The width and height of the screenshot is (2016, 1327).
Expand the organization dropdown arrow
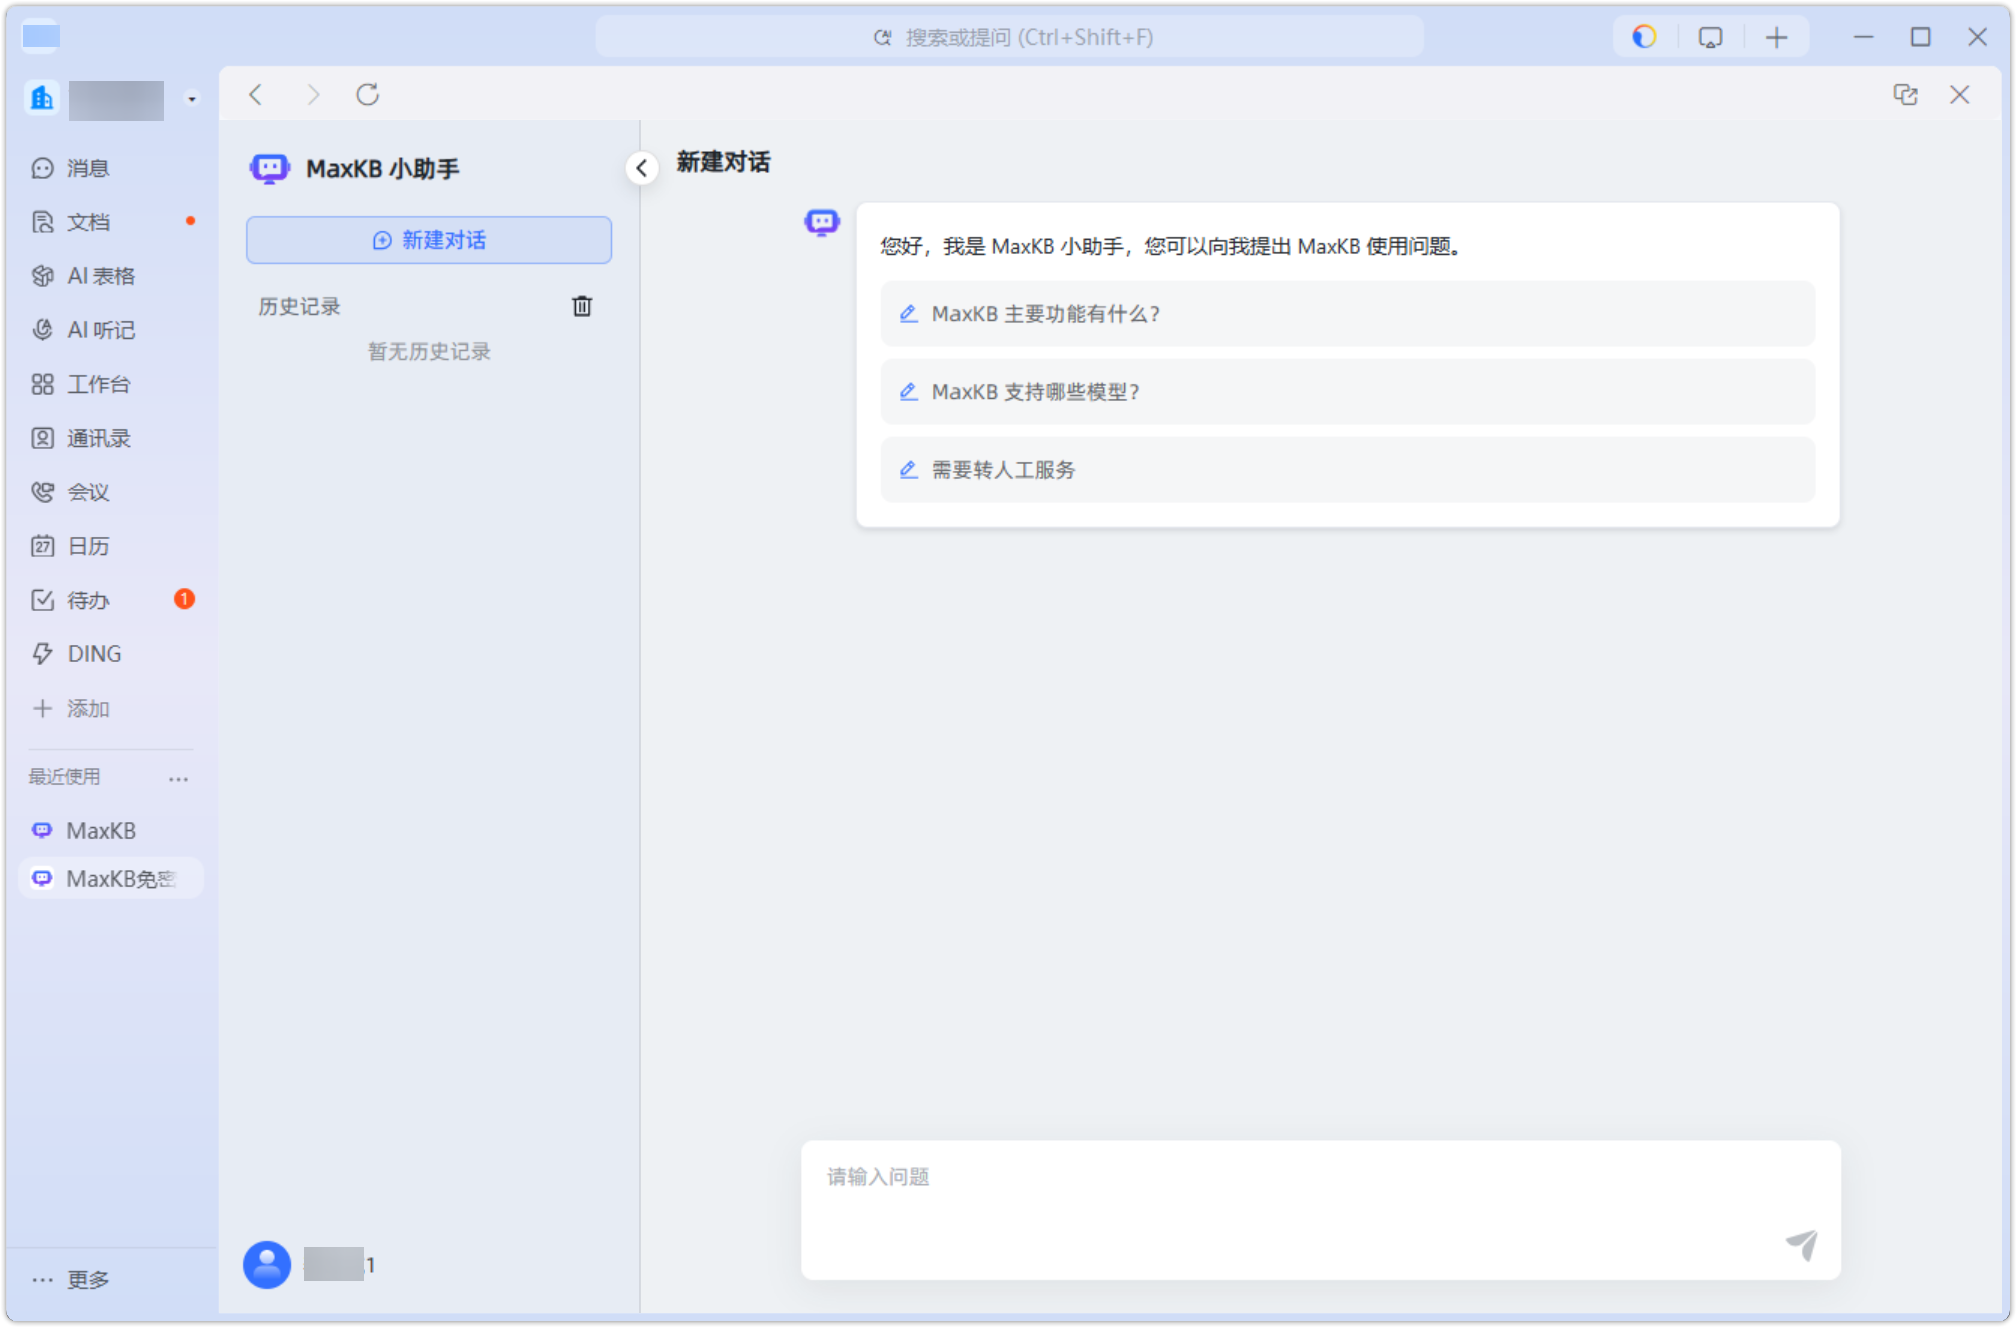click(x=192, y=99)
